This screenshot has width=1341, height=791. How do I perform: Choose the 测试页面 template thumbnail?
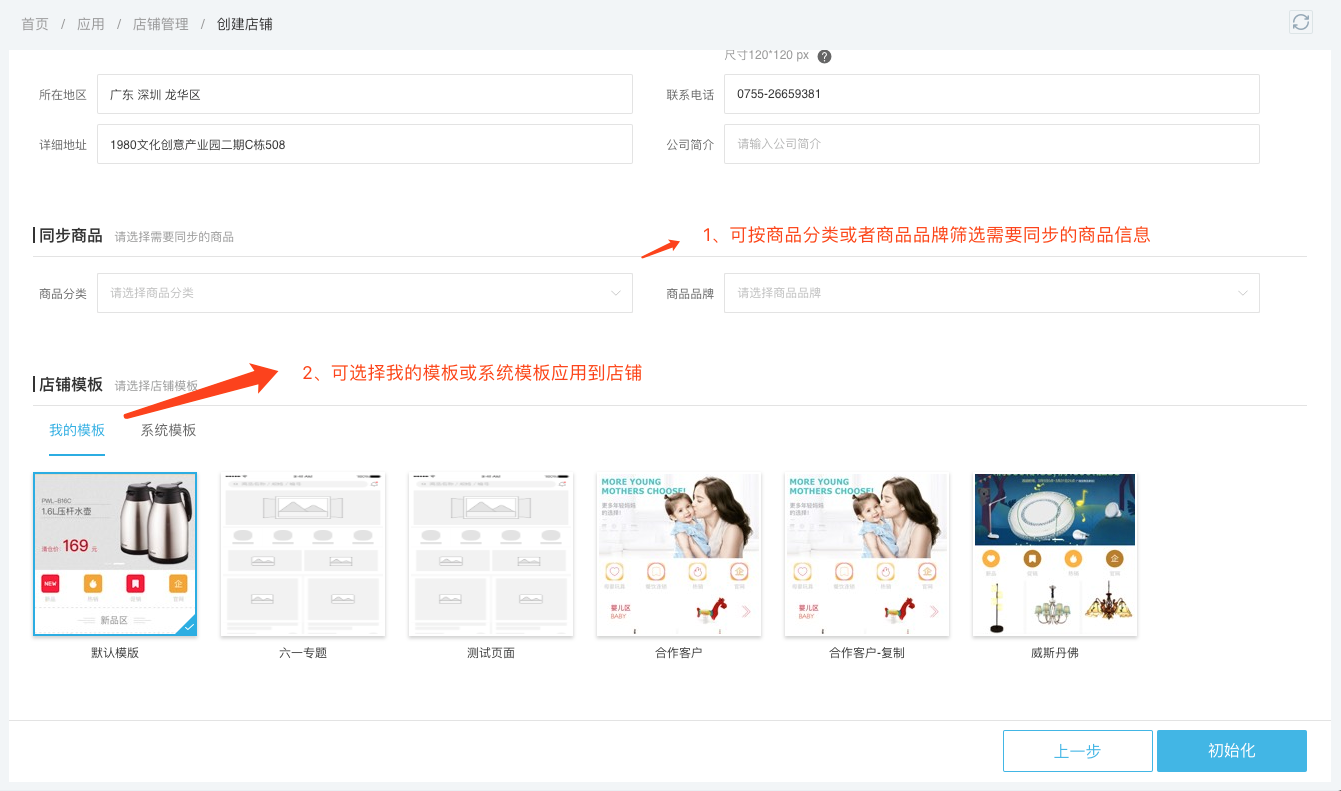pos(491,554)
